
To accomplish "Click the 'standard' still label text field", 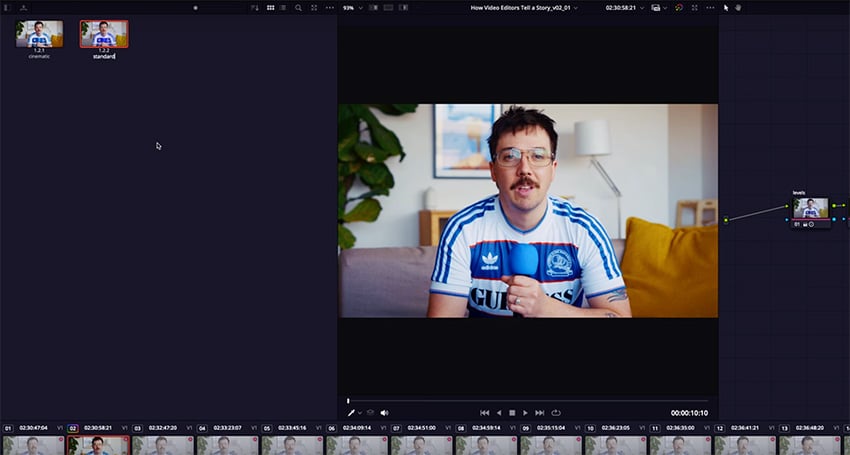I will tap(104, 56).
